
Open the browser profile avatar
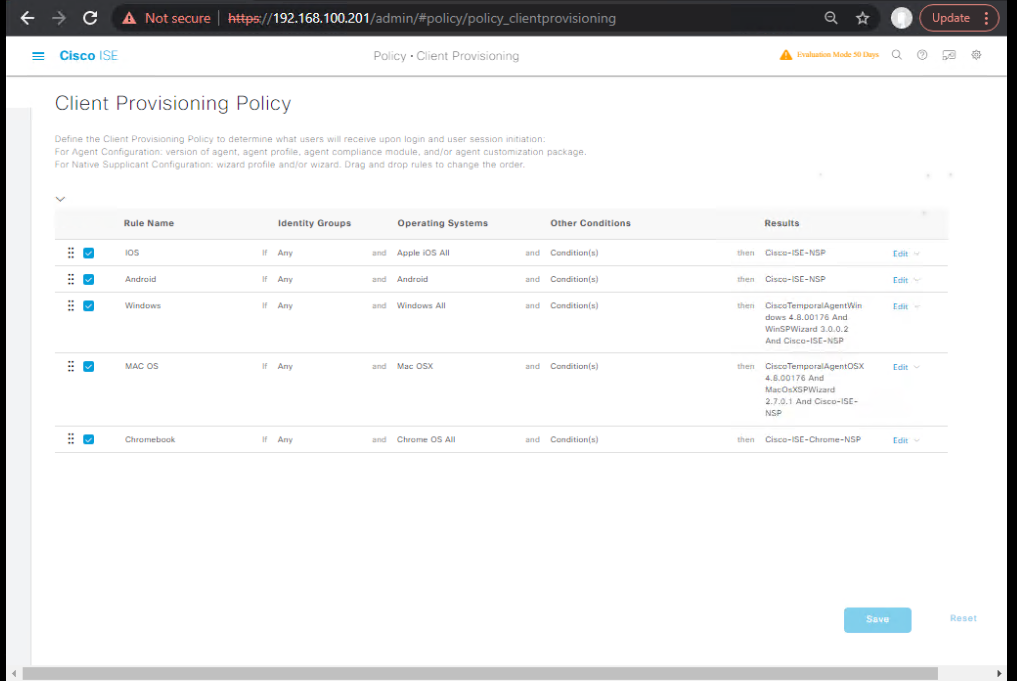pyautogui.click(x=902, y=18)
